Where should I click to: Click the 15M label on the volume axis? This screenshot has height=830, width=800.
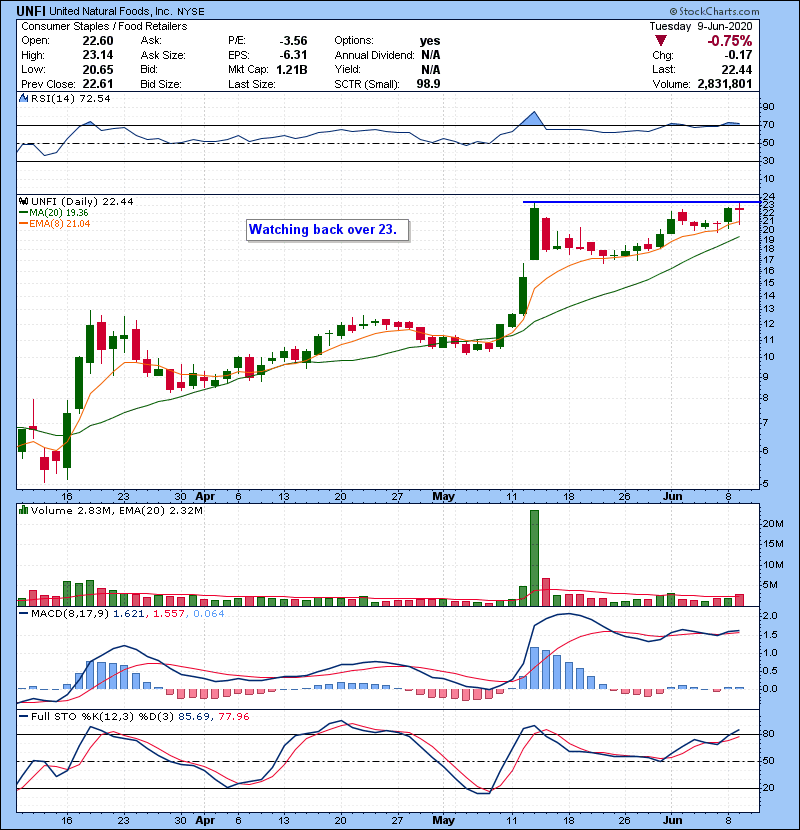[772, 544]
